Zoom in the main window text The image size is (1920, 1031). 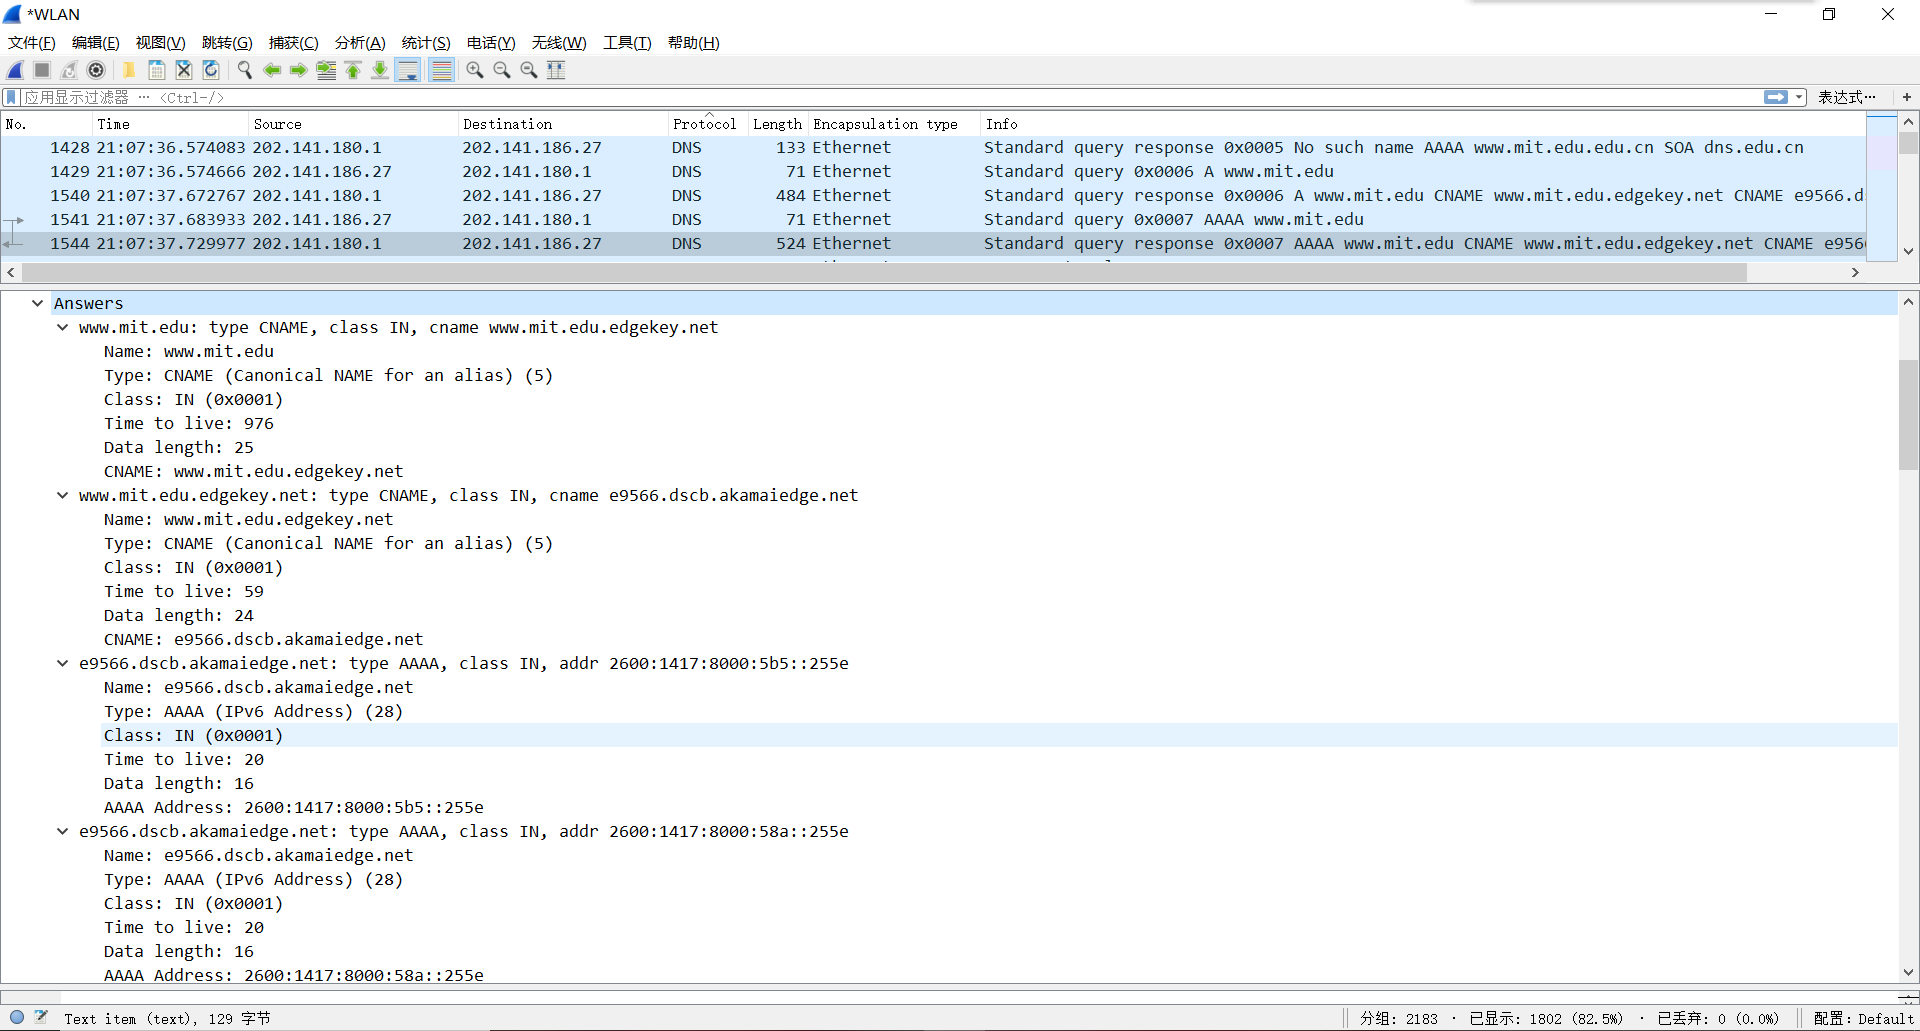click(475, 70)
